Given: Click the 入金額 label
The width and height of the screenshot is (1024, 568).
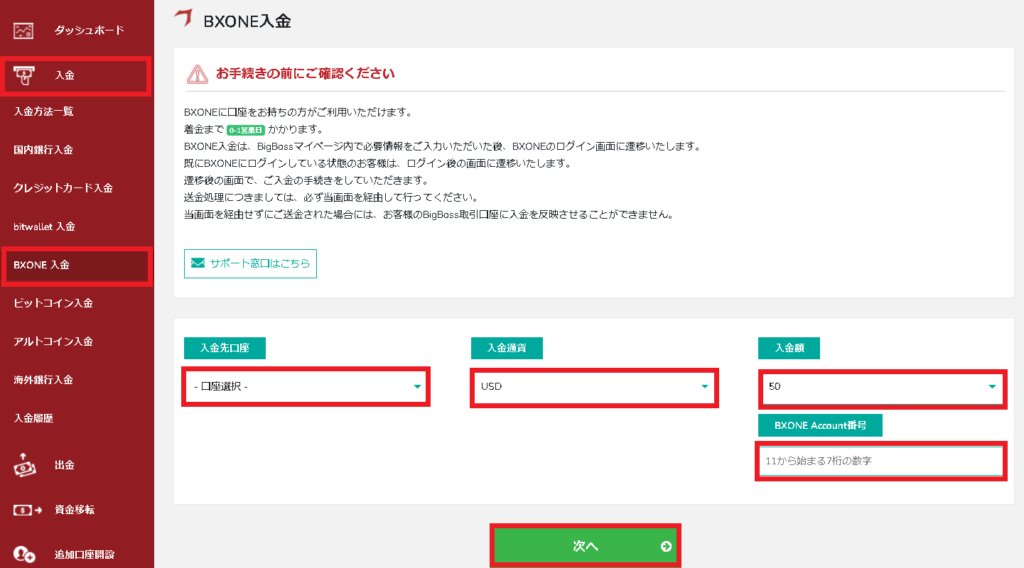Looking at the screenshot, I should [789, 348].
